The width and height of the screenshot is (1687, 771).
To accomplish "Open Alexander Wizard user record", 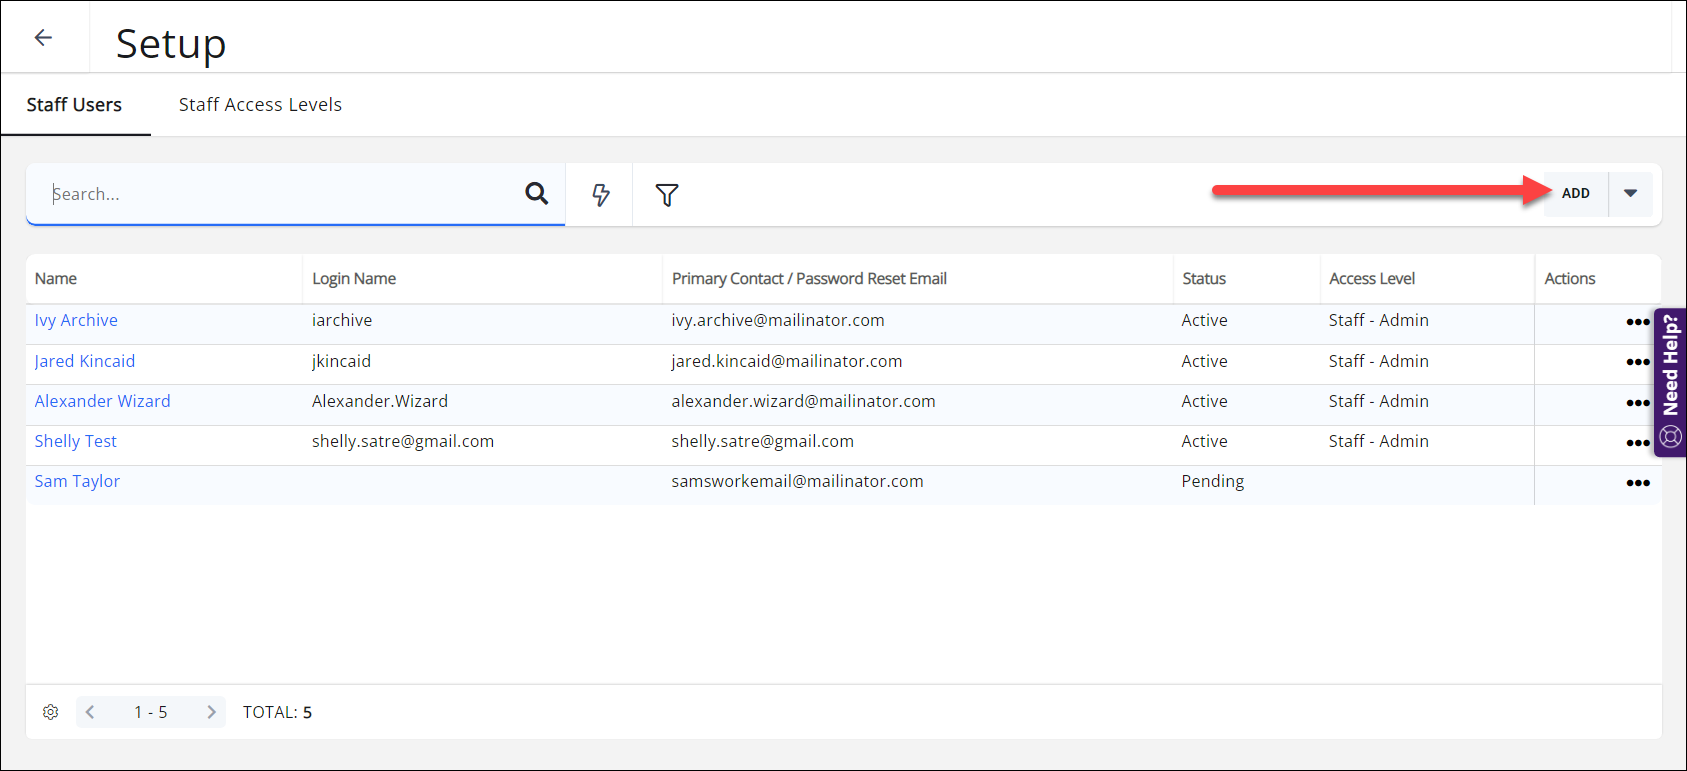I will click(103, 401).
